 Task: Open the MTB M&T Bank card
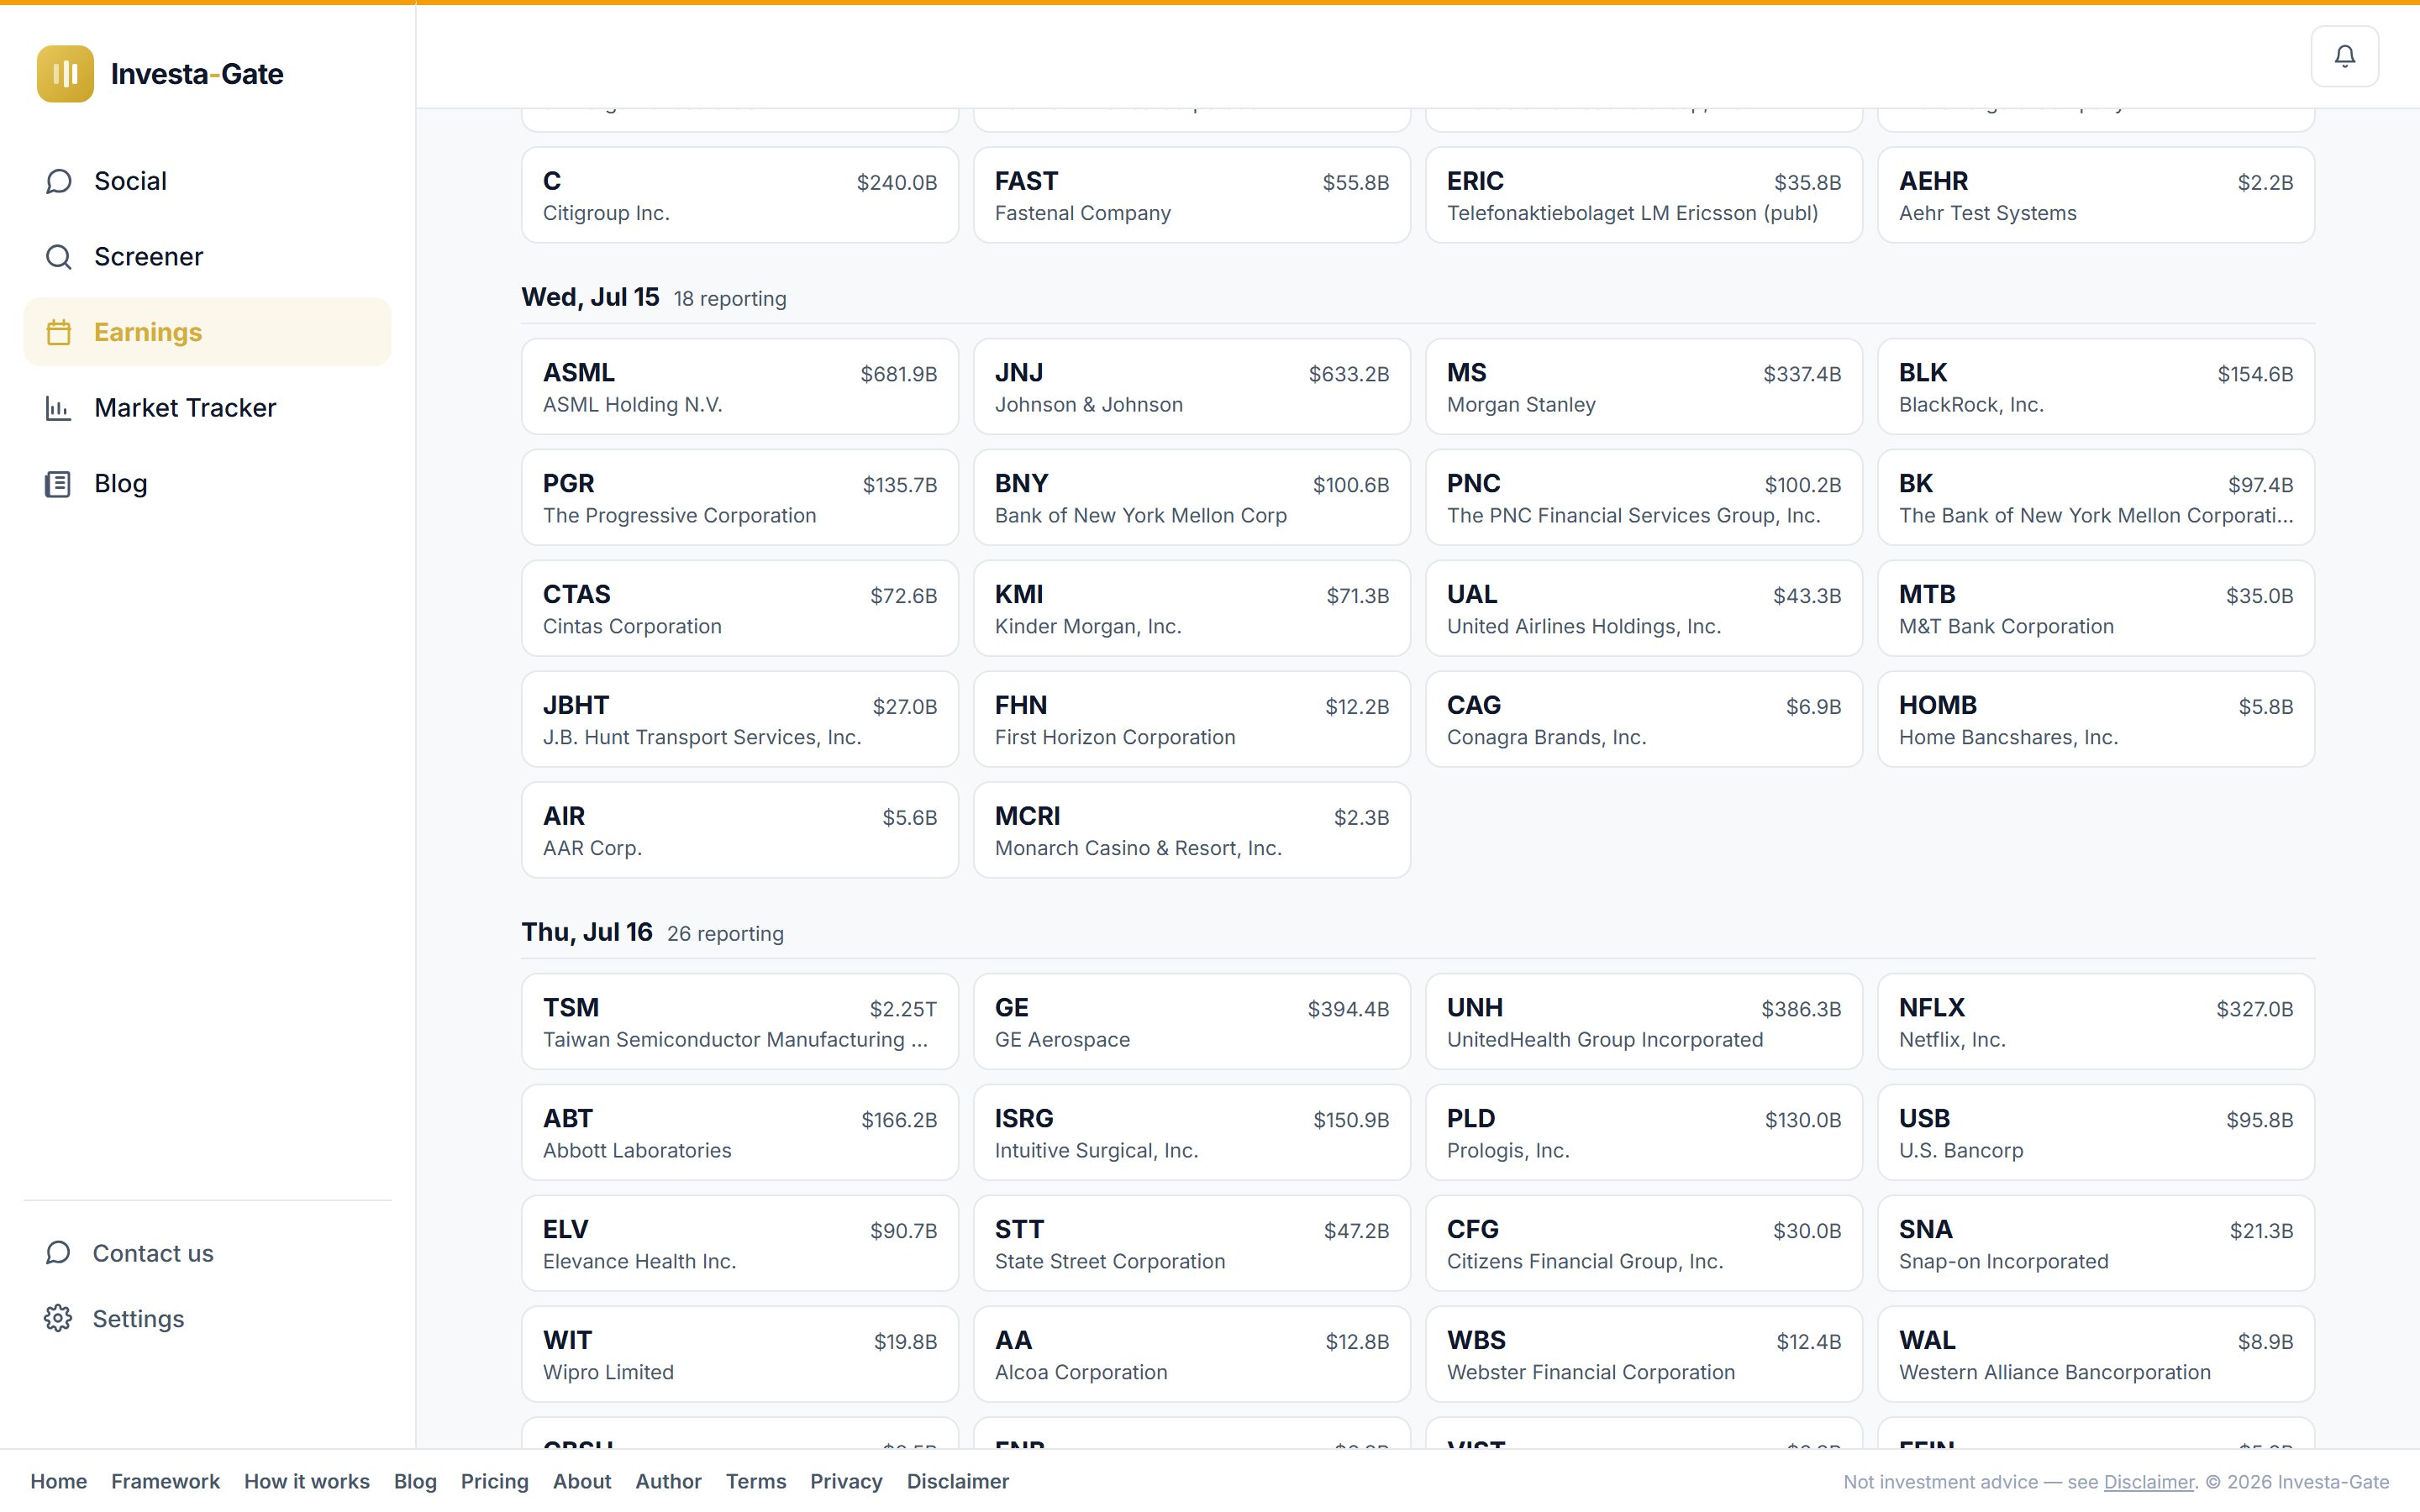[2096, 608]
